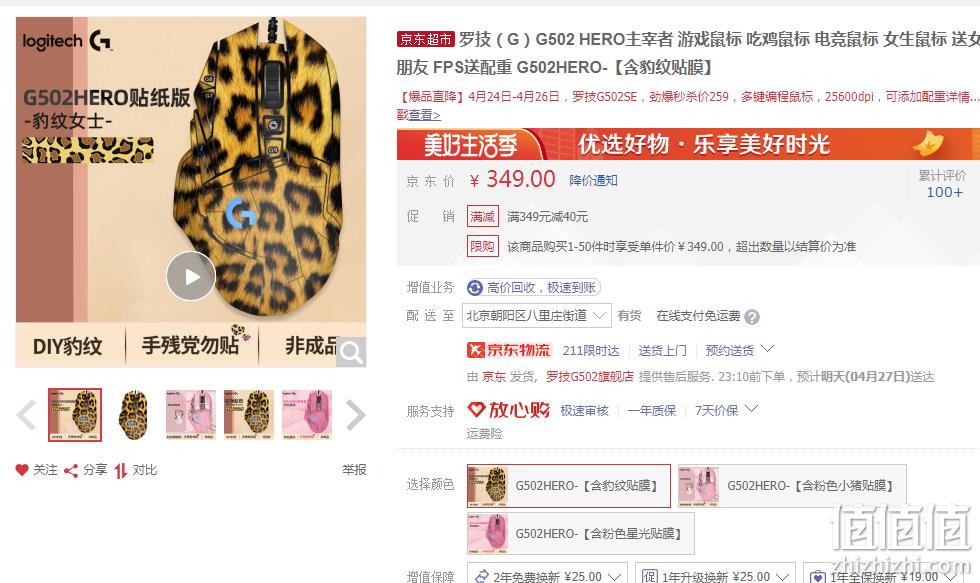Show next product thumbnails with right arrow

point(355,416)
